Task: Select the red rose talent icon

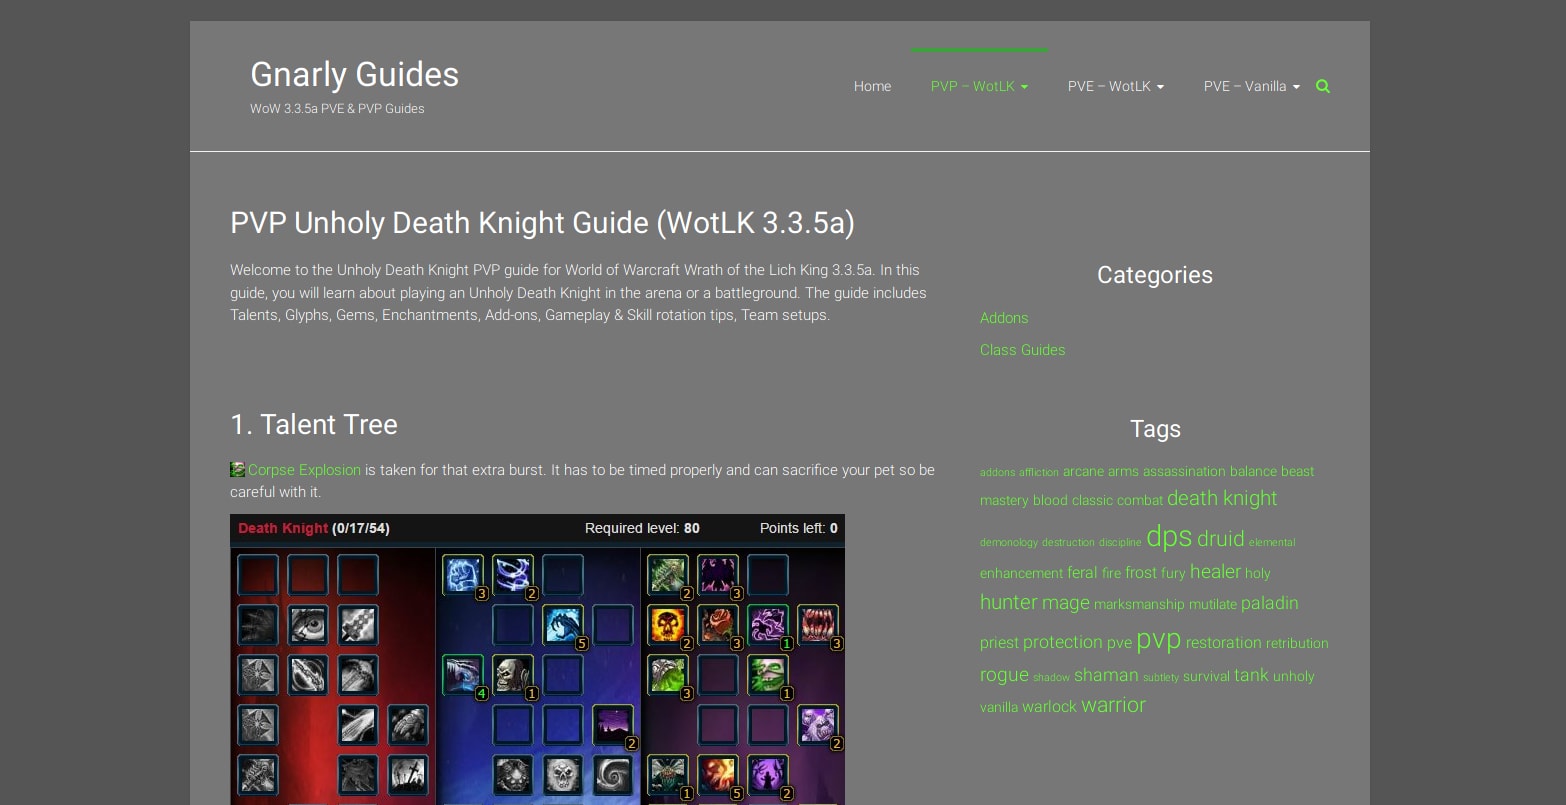Action: (x=717, y=625)
